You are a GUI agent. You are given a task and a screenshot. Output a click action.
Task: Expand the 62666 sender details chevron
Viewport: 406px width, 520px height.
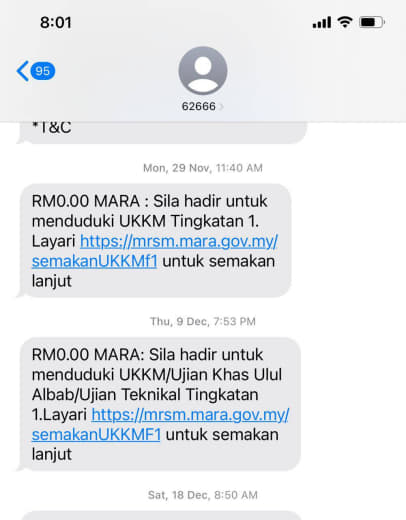(221, 107)
